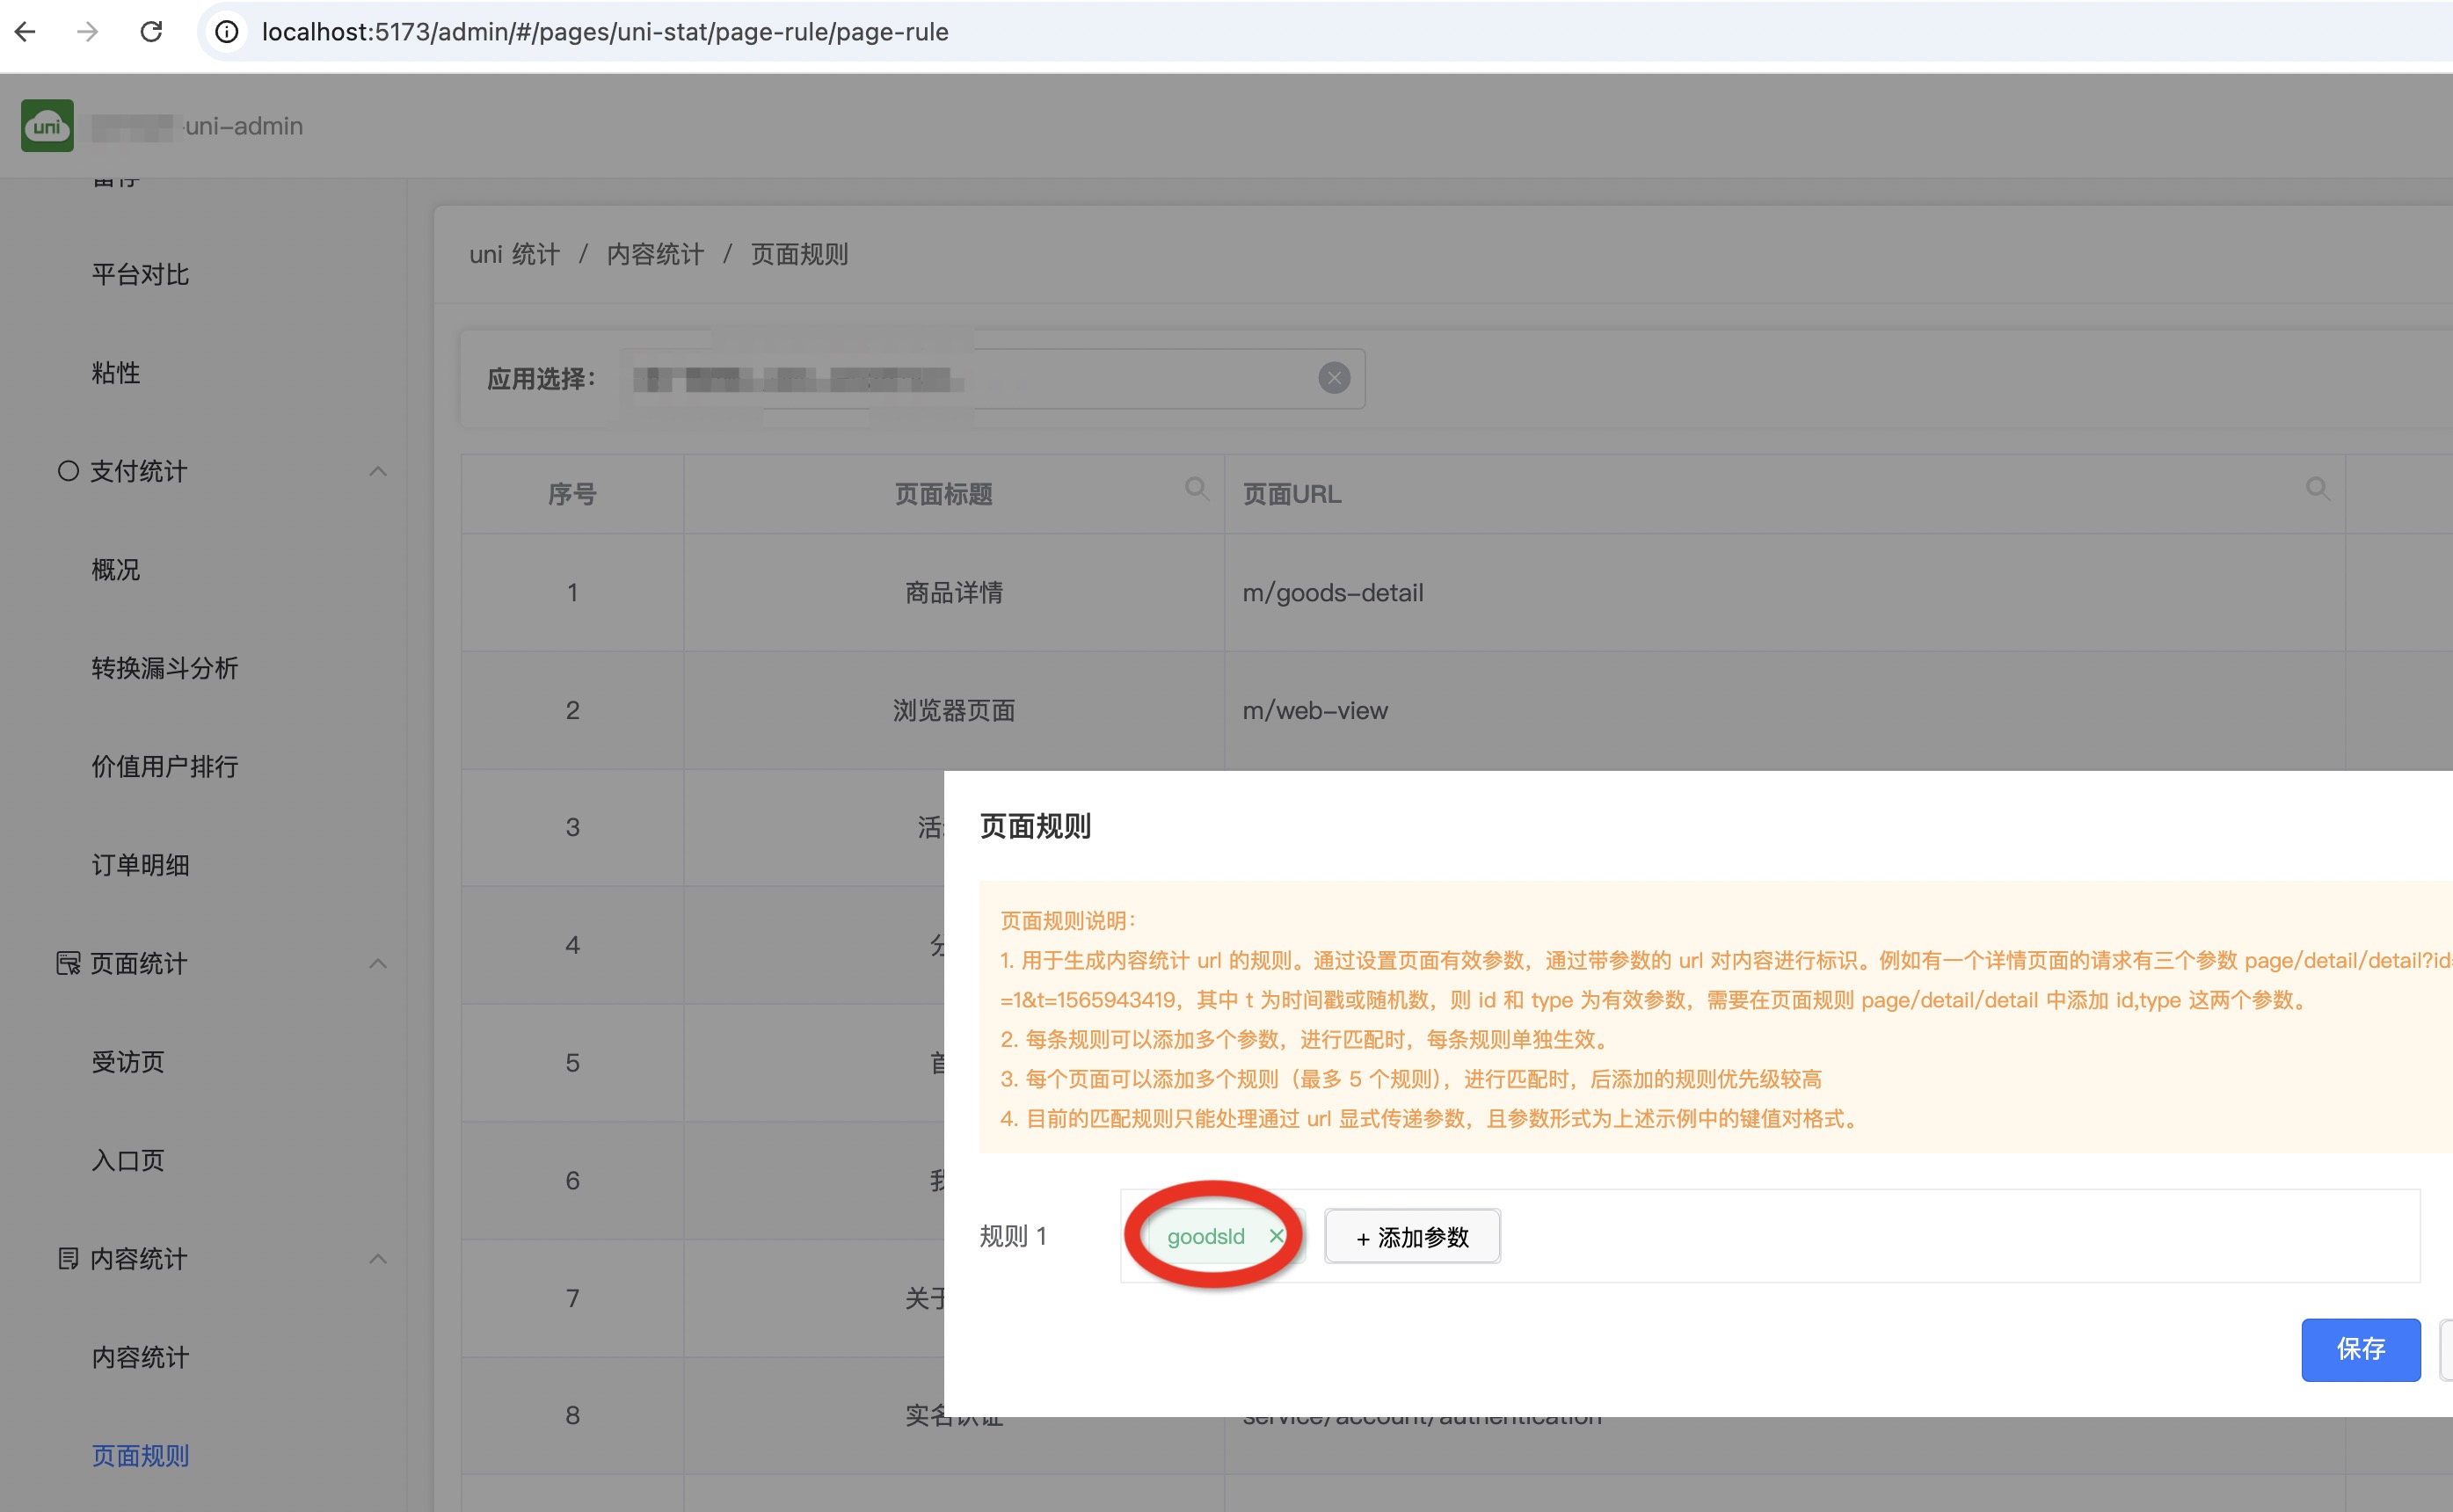The width and height of the screenshot is (2453, 1512).
Task: Open the 平台对比 menu item
Action: click(x=140, y=275)
